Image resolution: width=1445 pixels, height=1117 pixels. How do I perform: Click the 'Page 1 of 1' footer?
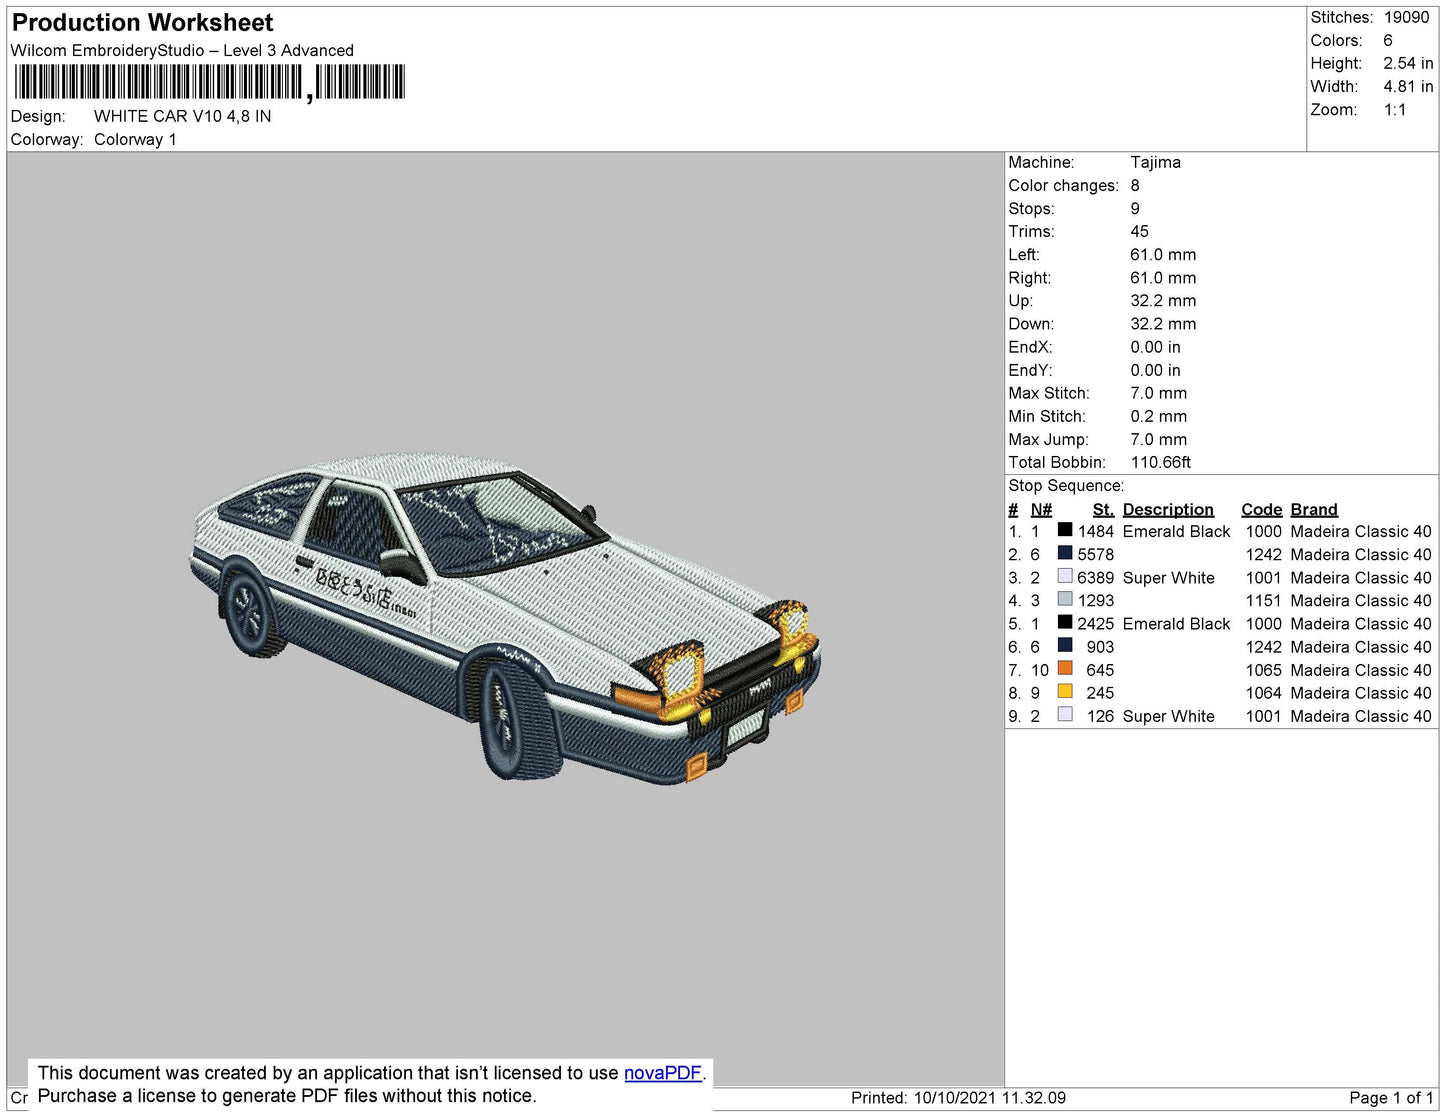pyautogui.click(x=1391, y=1098)
